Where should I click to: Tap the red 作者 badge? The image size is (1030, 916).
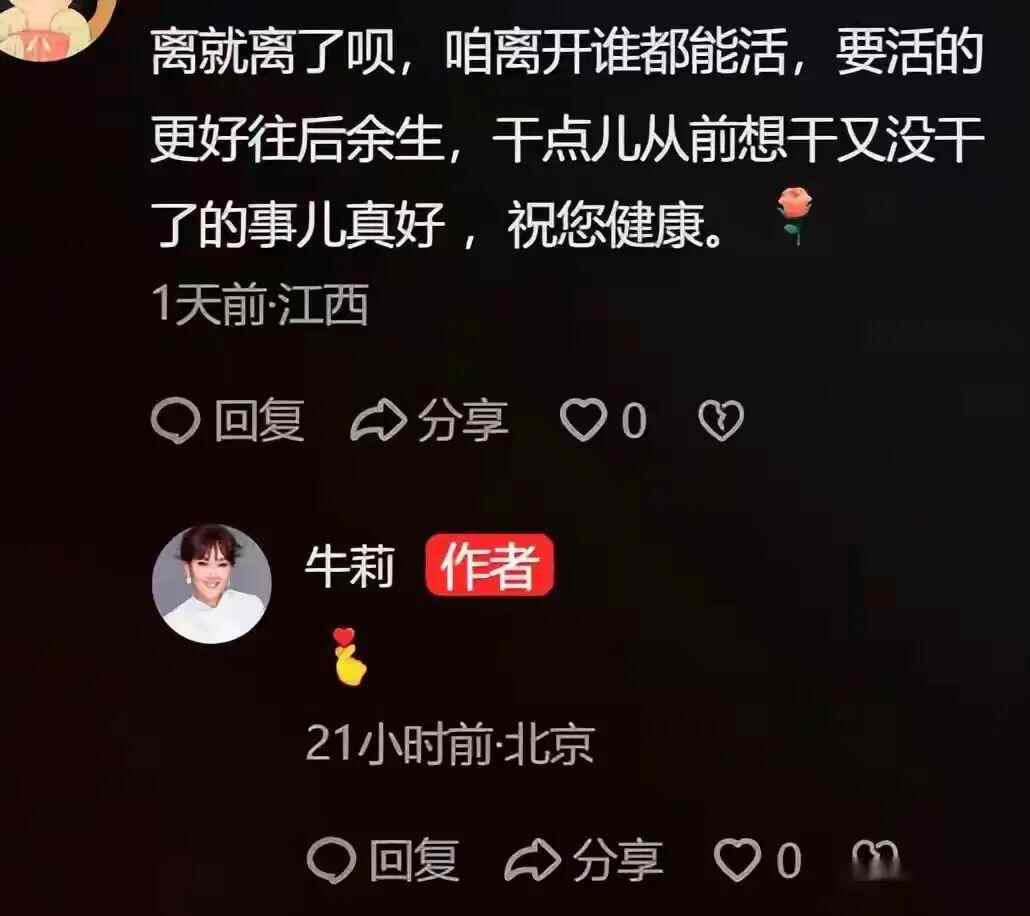click(489, 565)
